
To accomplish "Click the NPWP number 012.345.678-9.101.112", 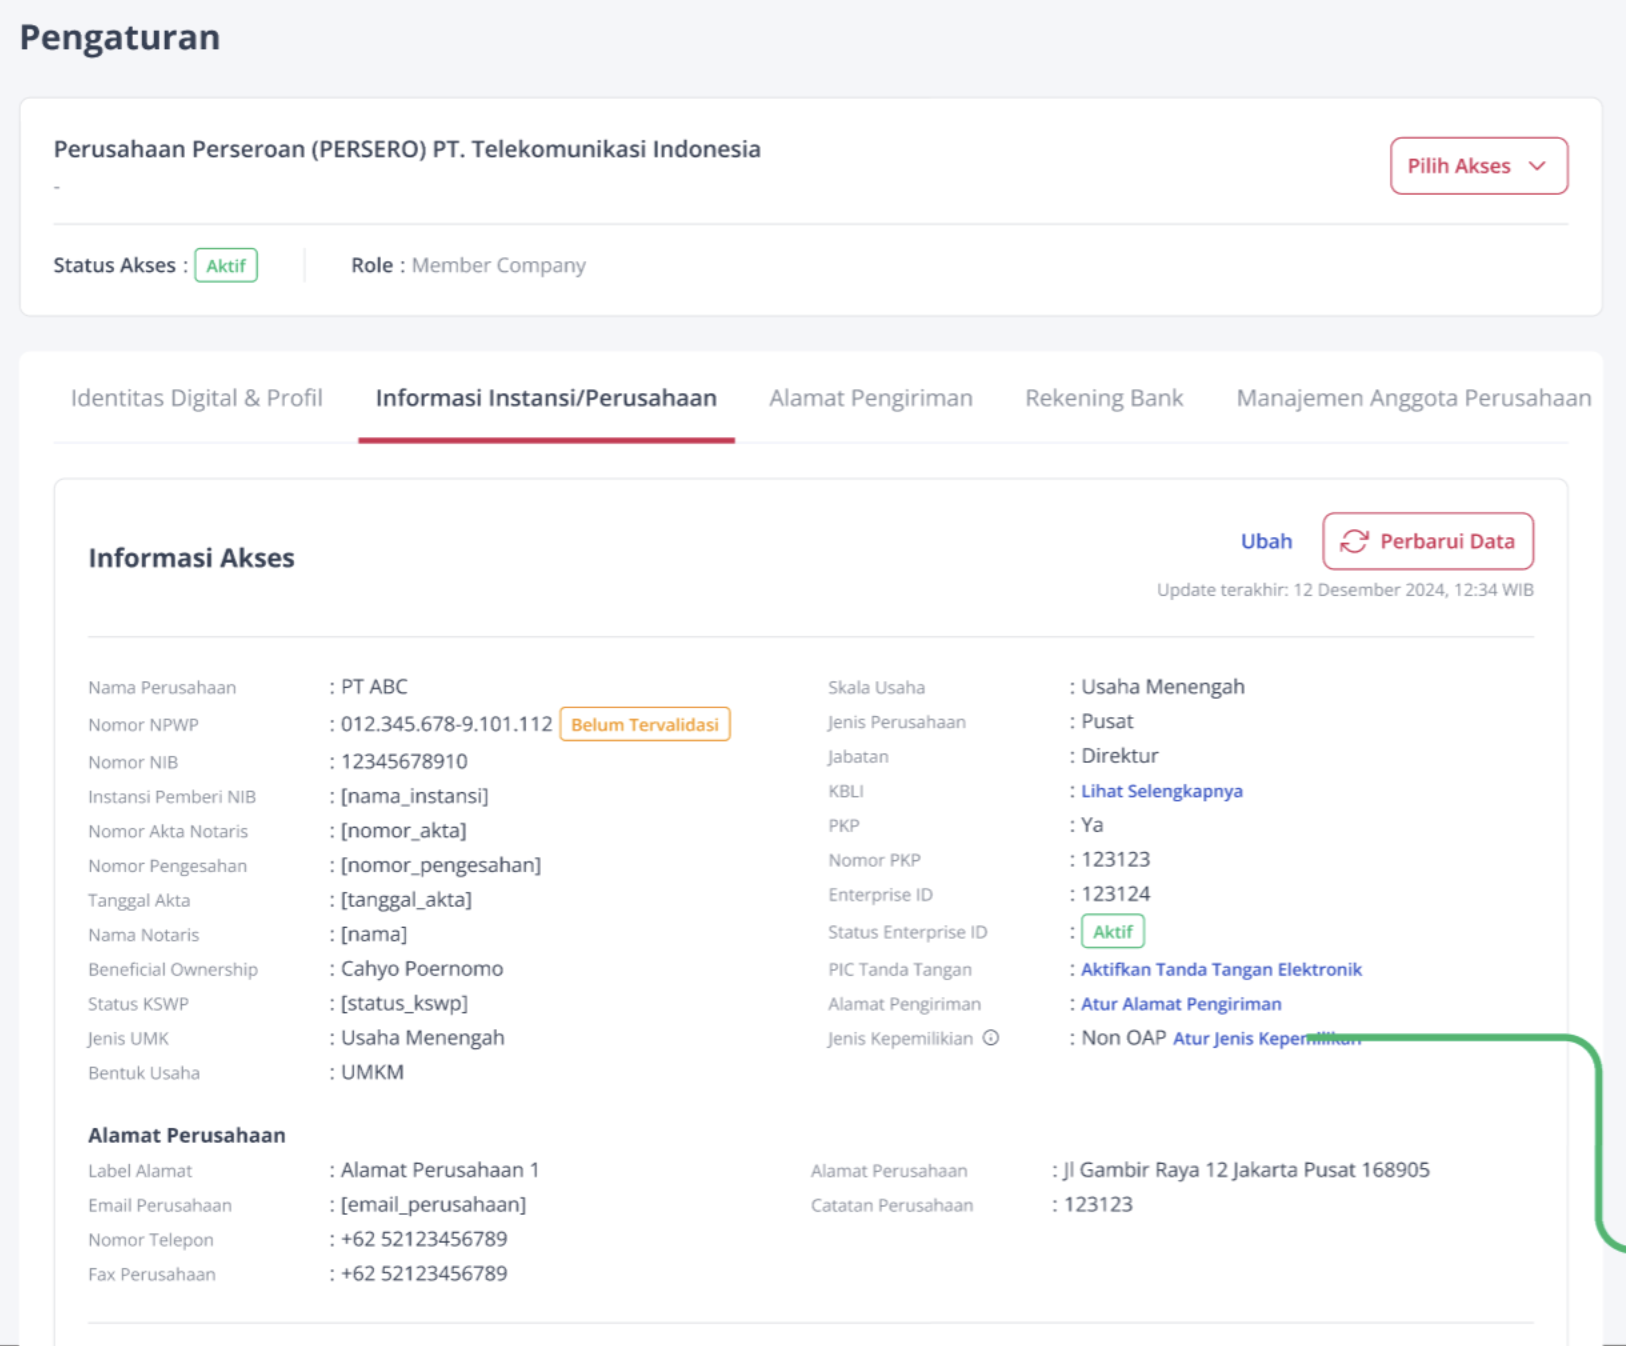I will [446, 724].
